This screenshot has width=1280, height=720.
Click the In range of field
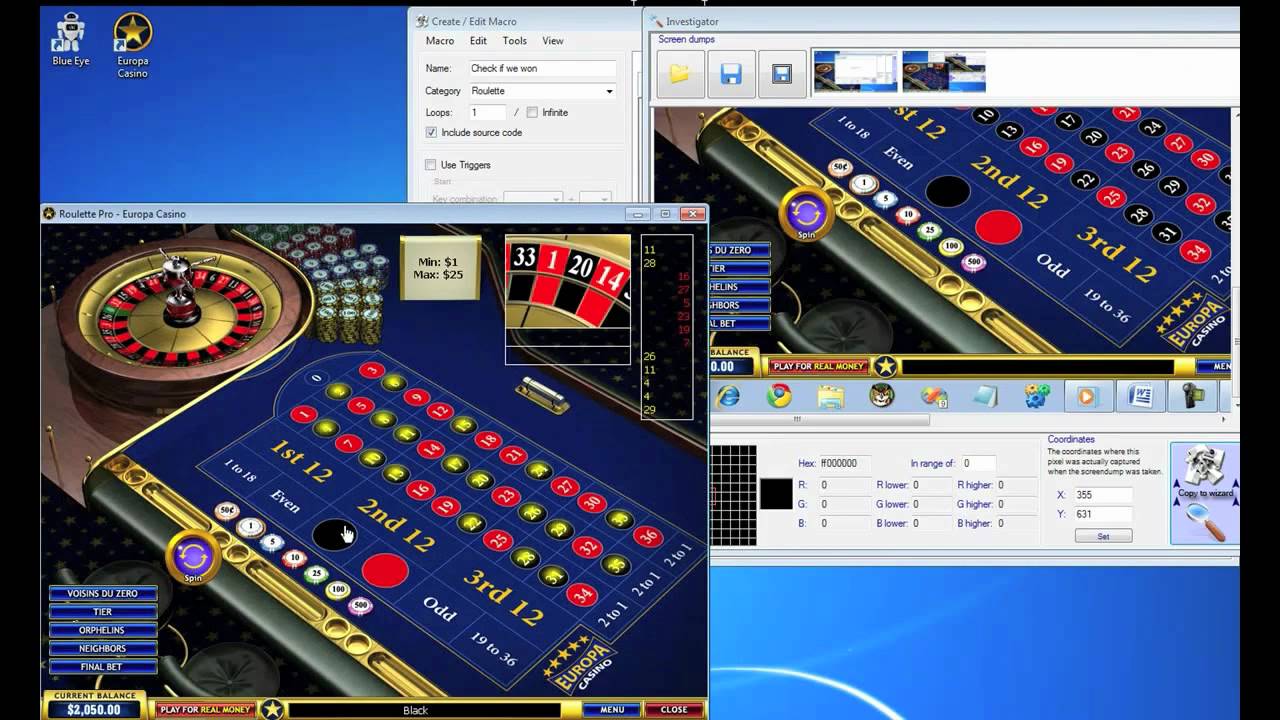tap(977, 463)
